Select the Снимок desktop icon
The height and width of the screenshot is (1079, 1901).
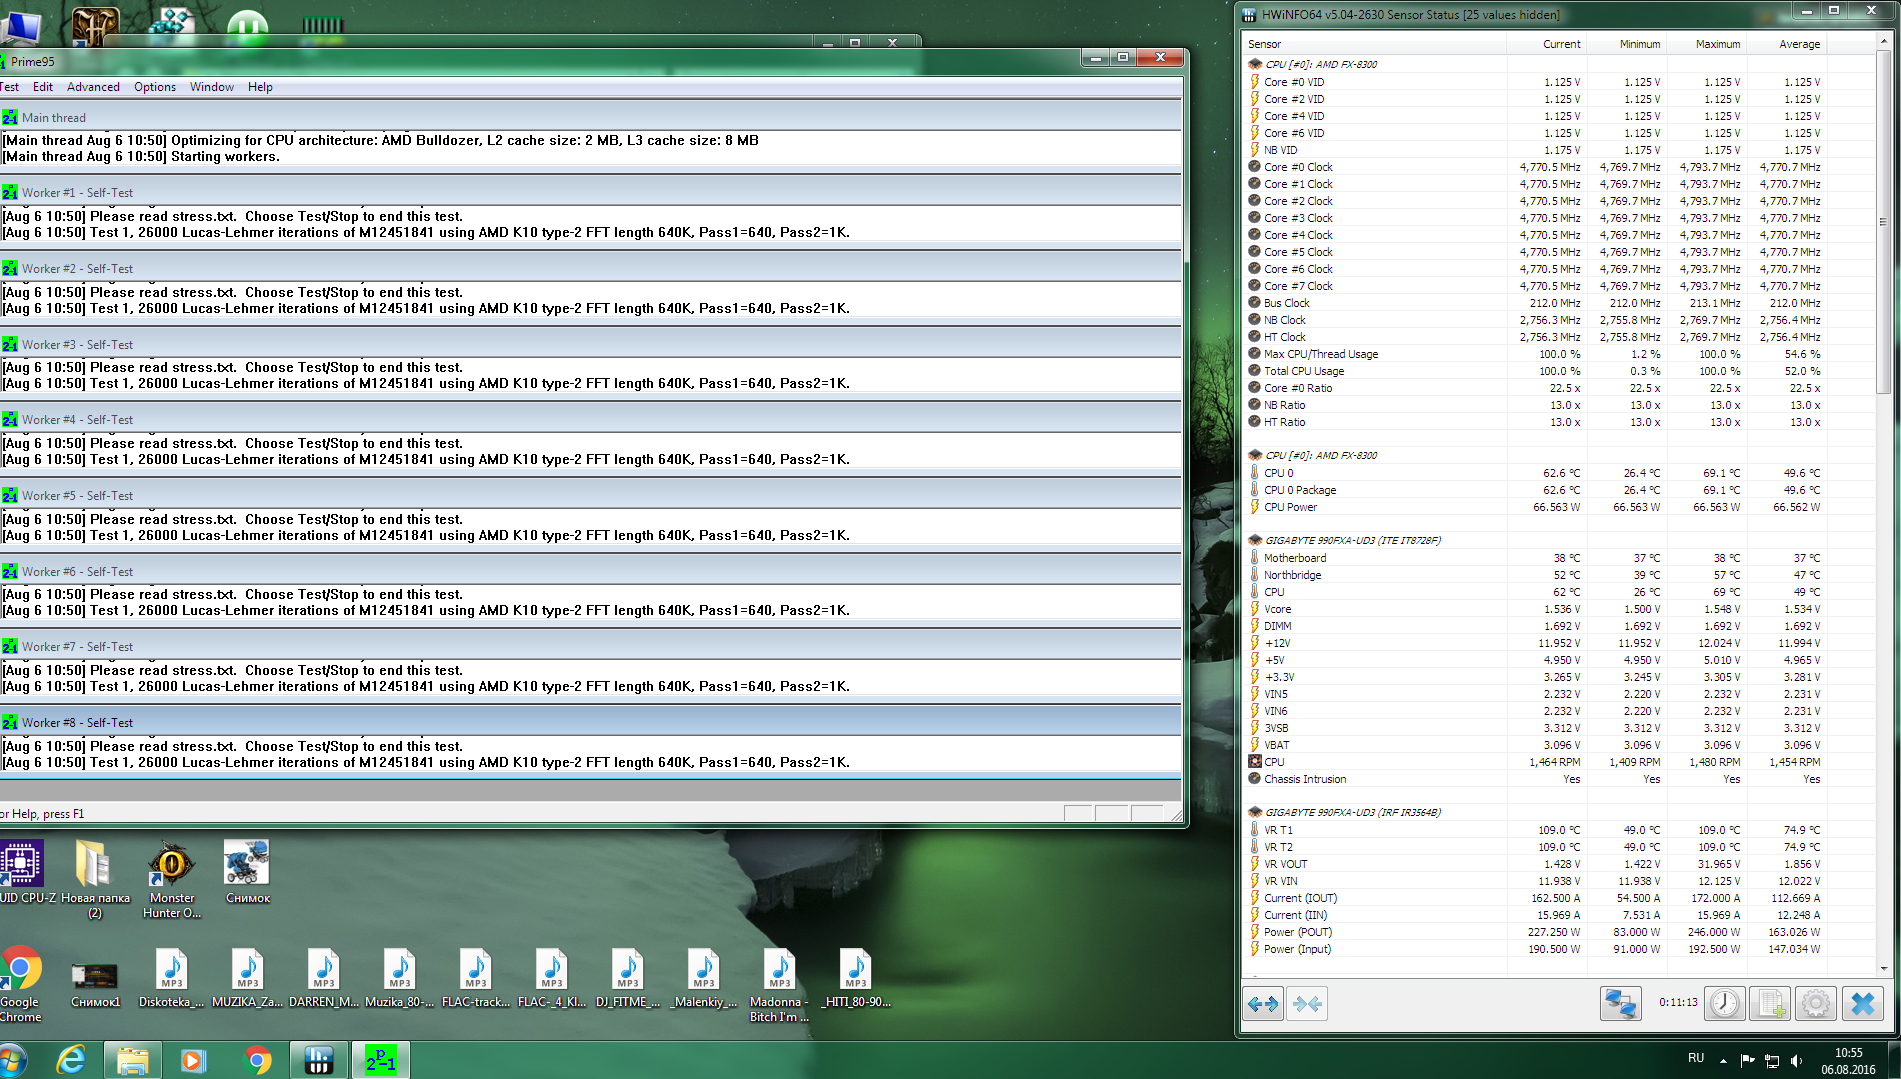(247, 872)
